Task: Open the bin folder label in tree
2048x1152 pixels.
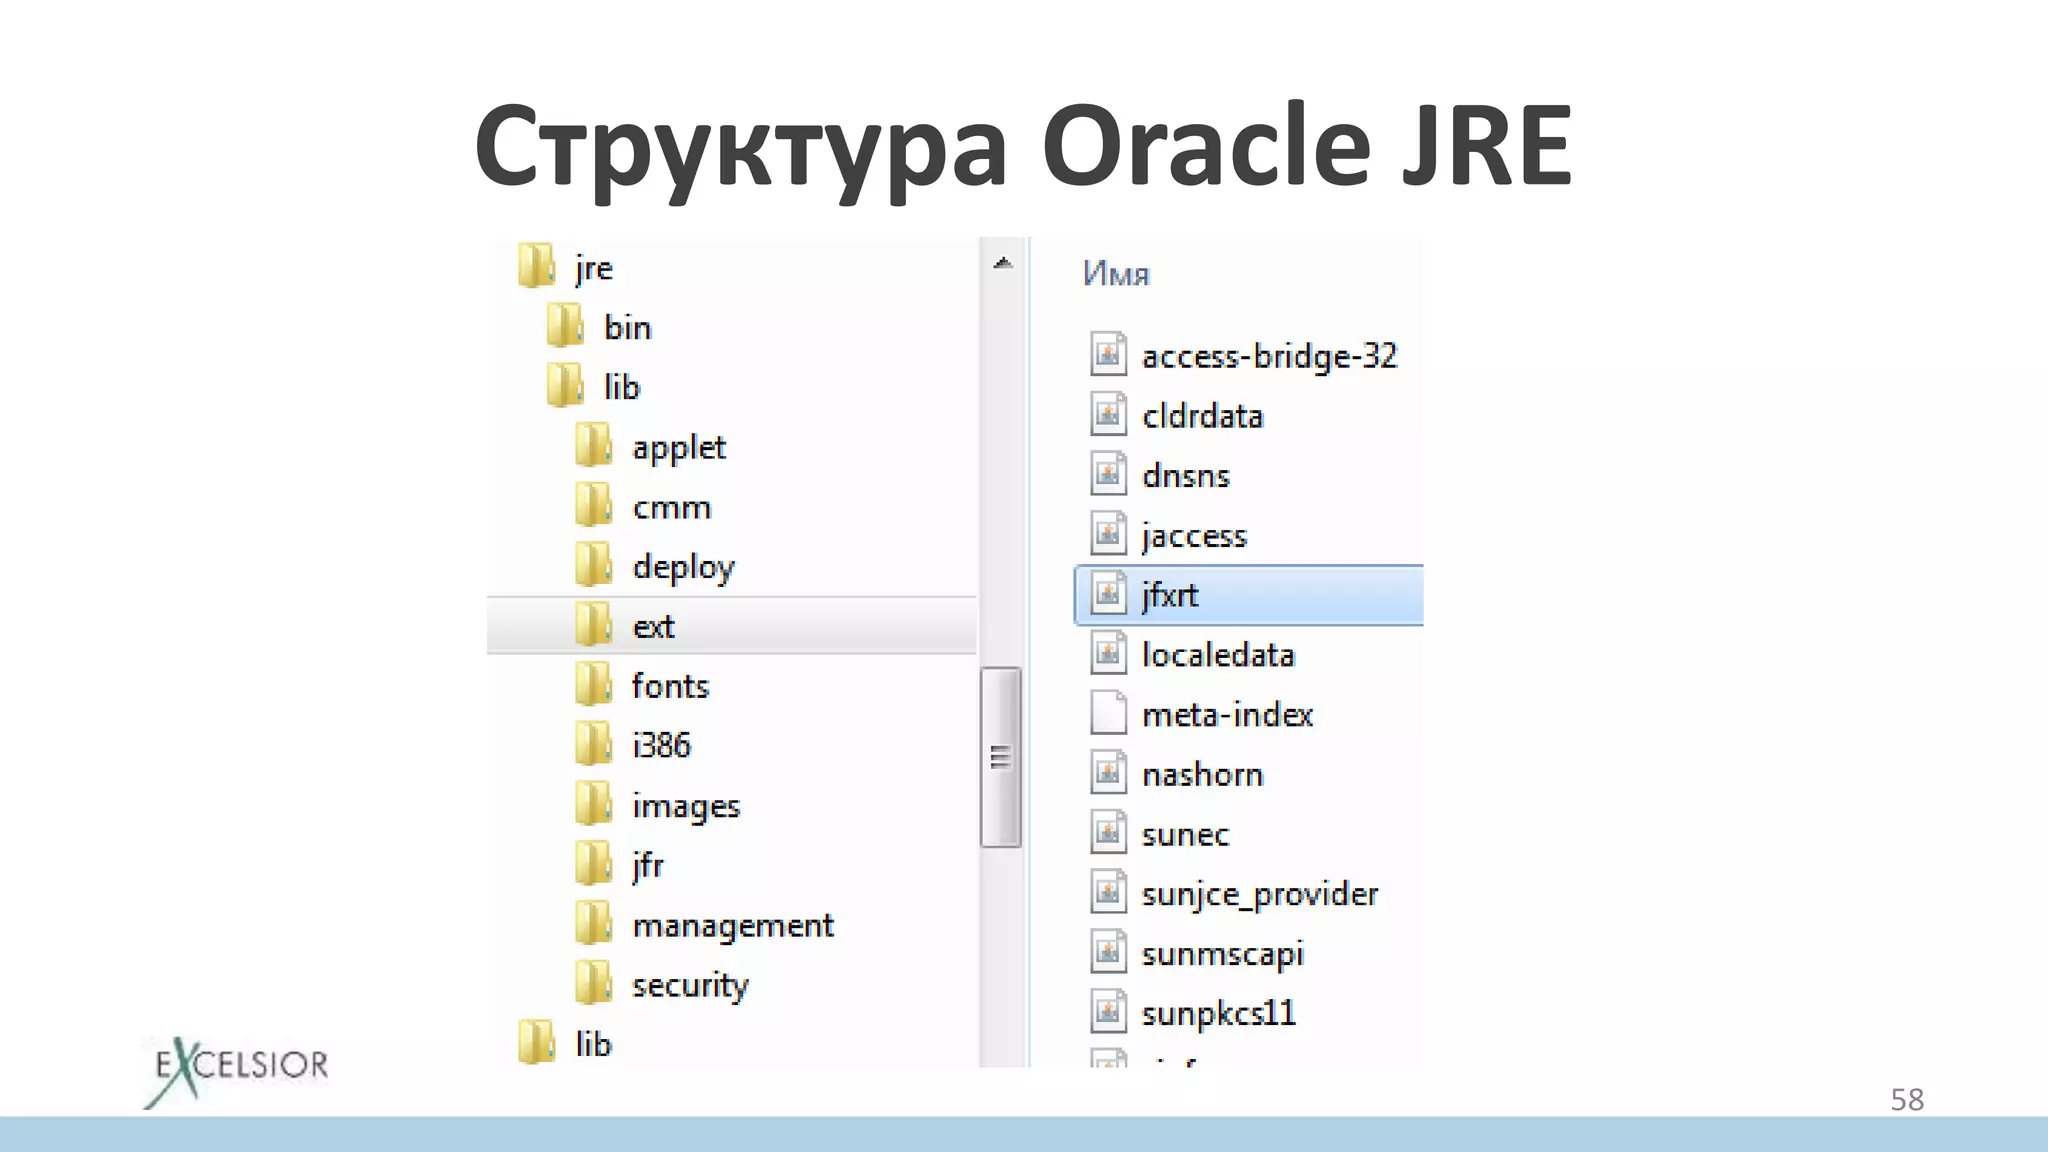Action: tap(628, 327)
